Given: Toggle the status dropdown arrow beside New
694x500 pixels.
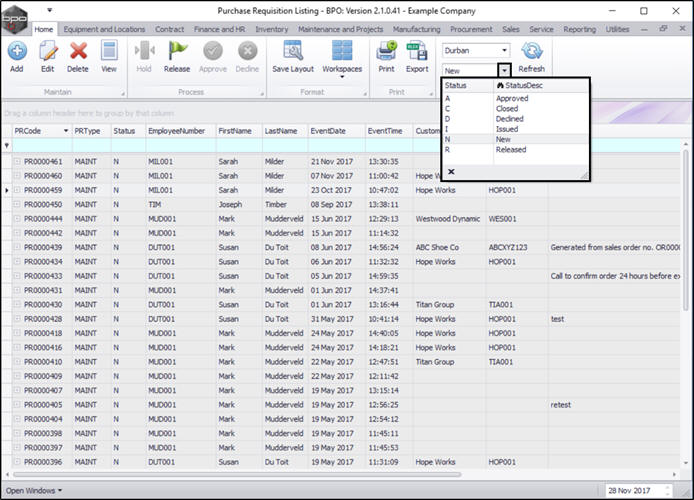Looking at the screenshot, I should pyautogui.click(x=505, y=70).
